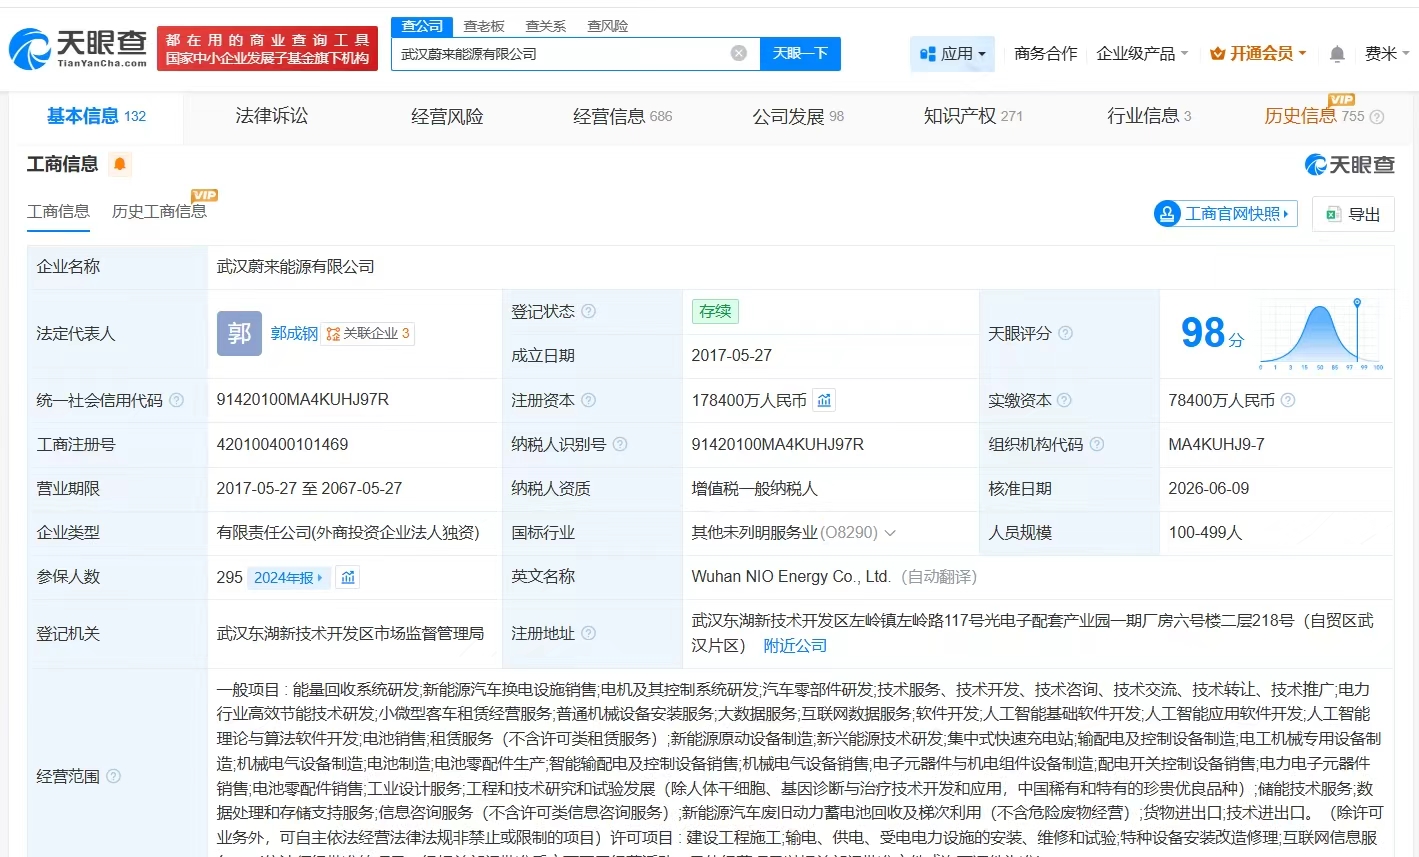Open legal representative 郭成钢's profile link
The image size is (1419, 857).
(x=294, y=334)
